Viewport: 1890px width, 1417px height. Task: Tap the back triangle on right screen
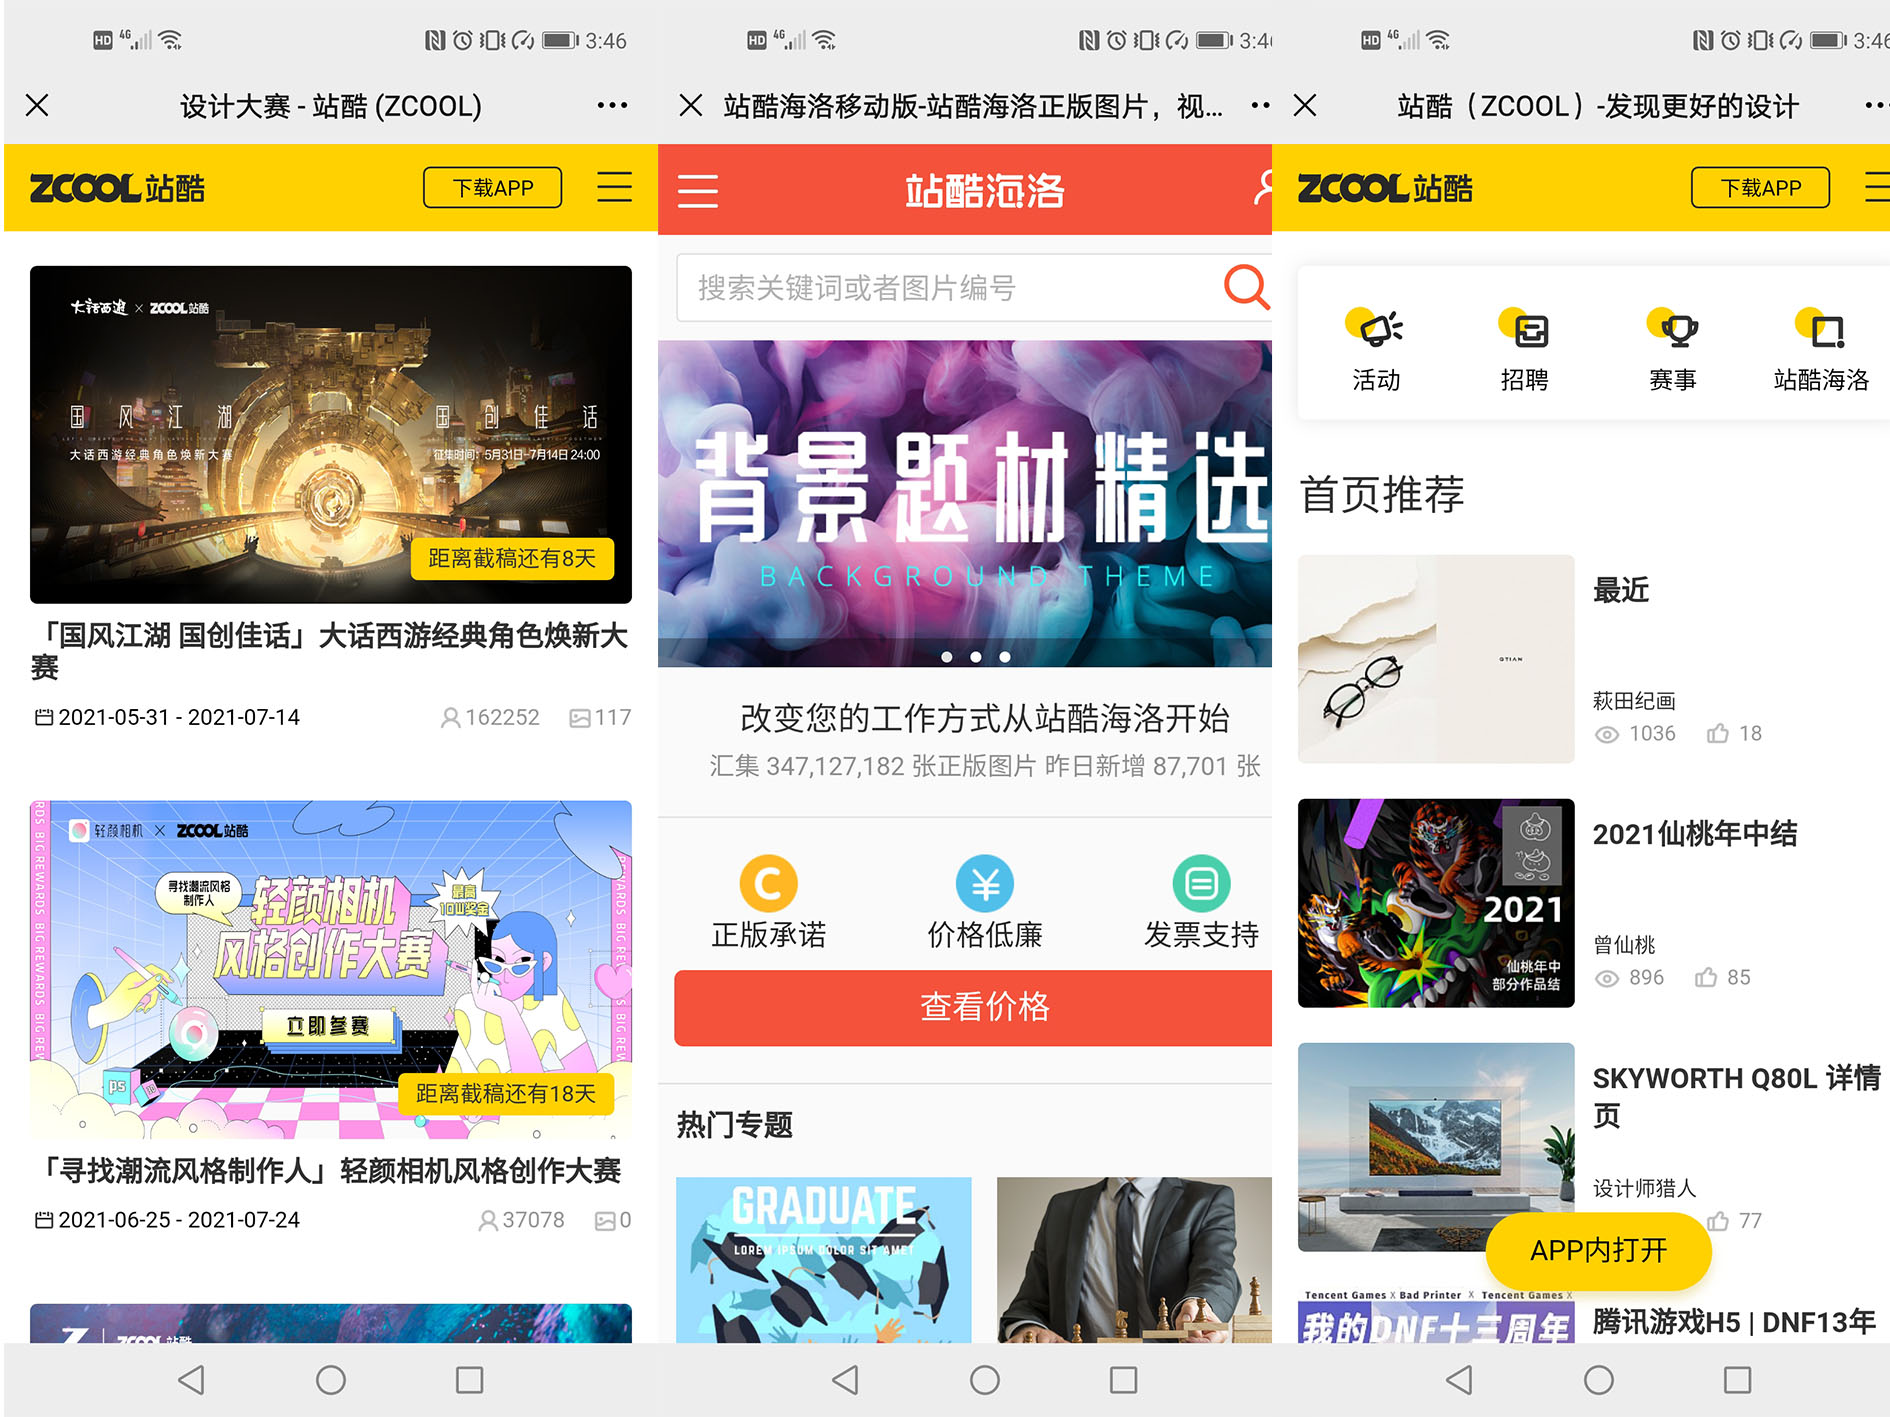coord(1459,1380)
